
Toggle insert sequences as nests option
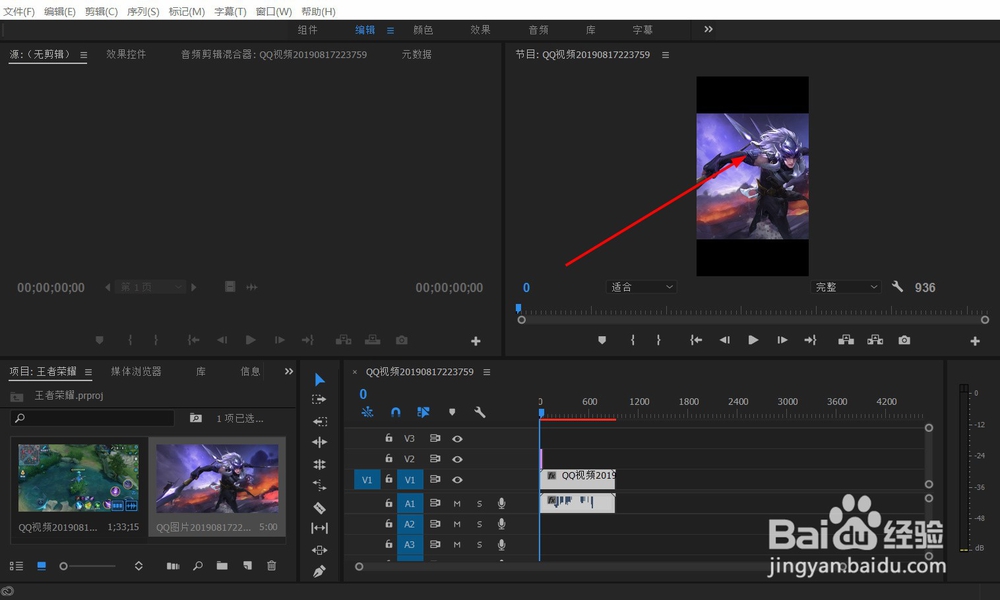point(367,412)
